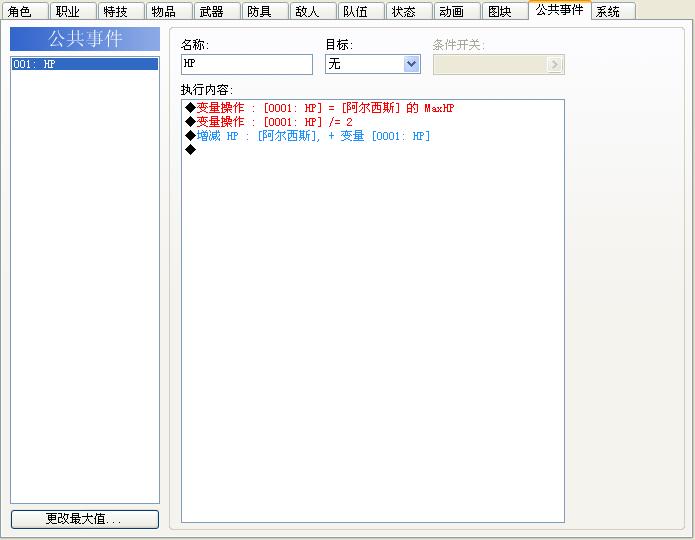Select the 增减 HP command line

click(372, 136)
